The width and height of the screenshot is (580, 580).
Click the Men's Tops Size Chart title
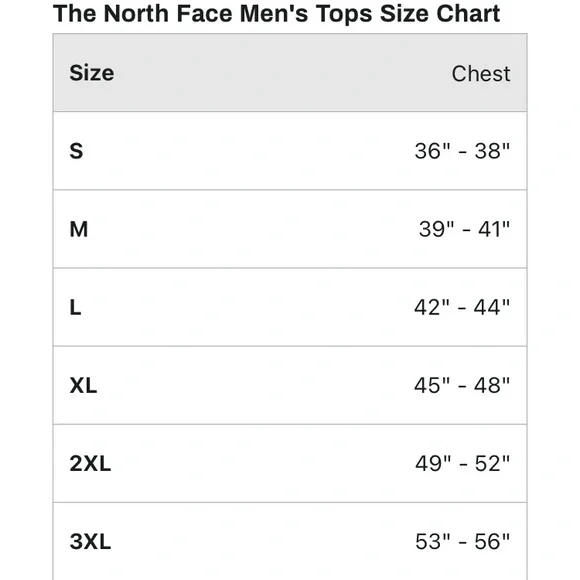(276, 14)
